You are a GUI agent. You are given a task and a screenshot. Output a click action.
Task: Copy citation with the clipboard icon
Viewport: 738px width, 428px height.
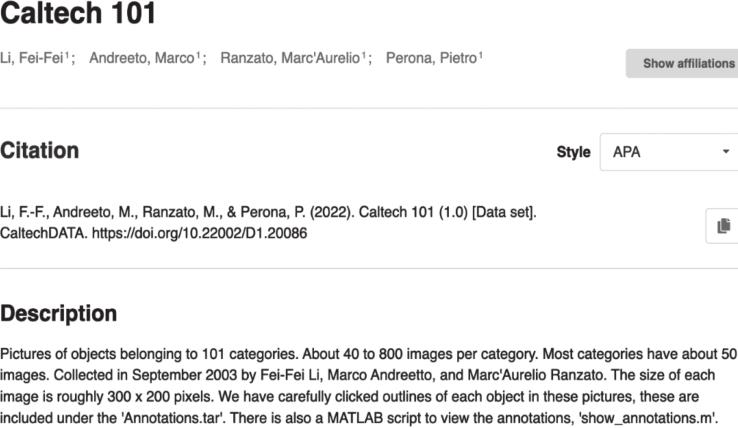point(723,226)
